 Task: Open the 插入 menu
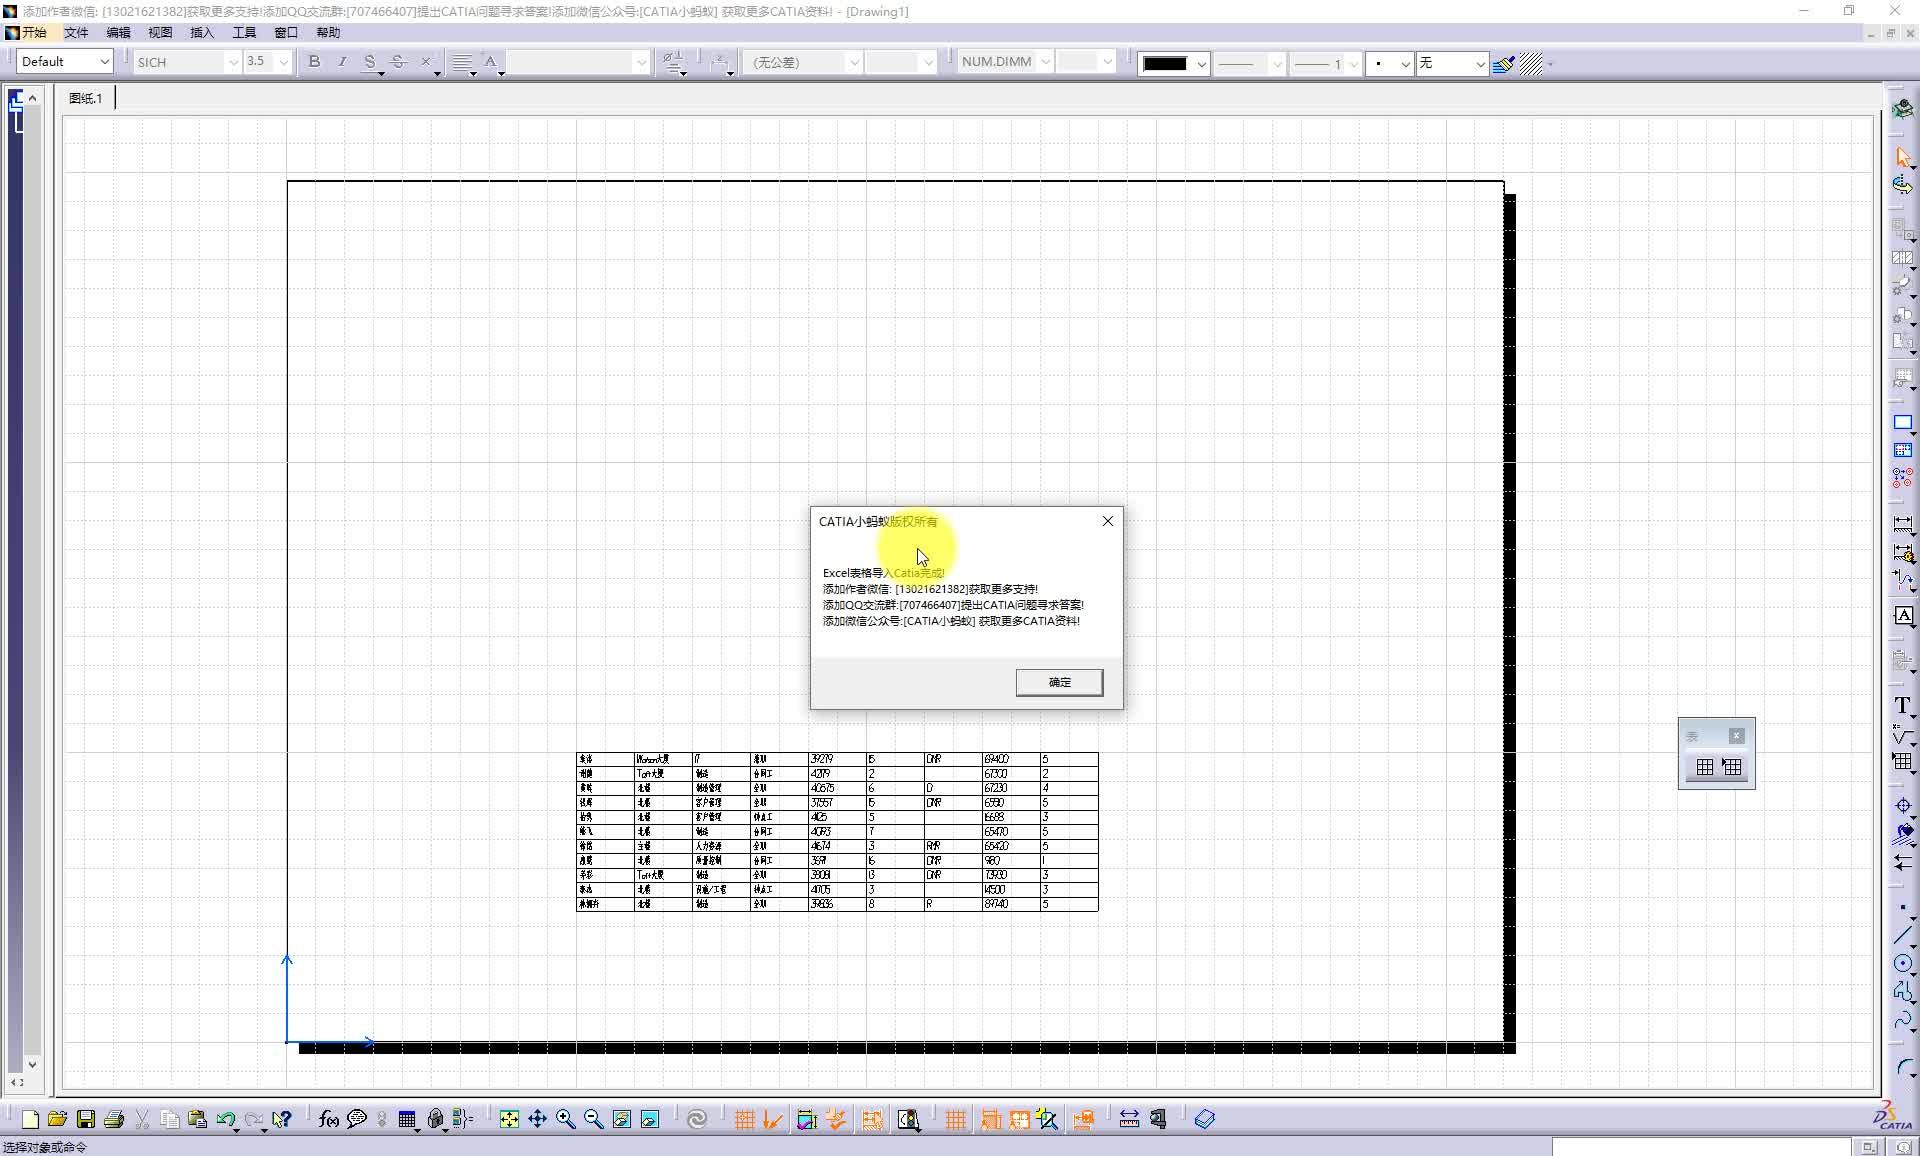(x=202, y=33)
